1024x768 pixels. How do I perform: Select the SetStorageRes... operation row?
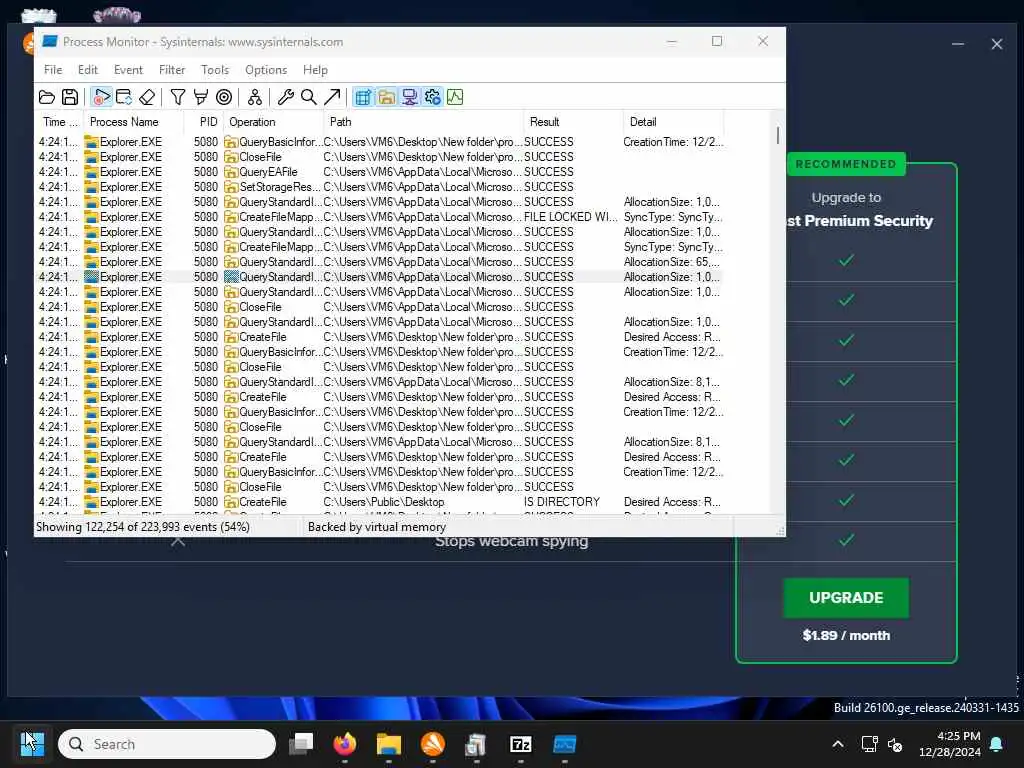pyautogui.click(x=379, y=187)
